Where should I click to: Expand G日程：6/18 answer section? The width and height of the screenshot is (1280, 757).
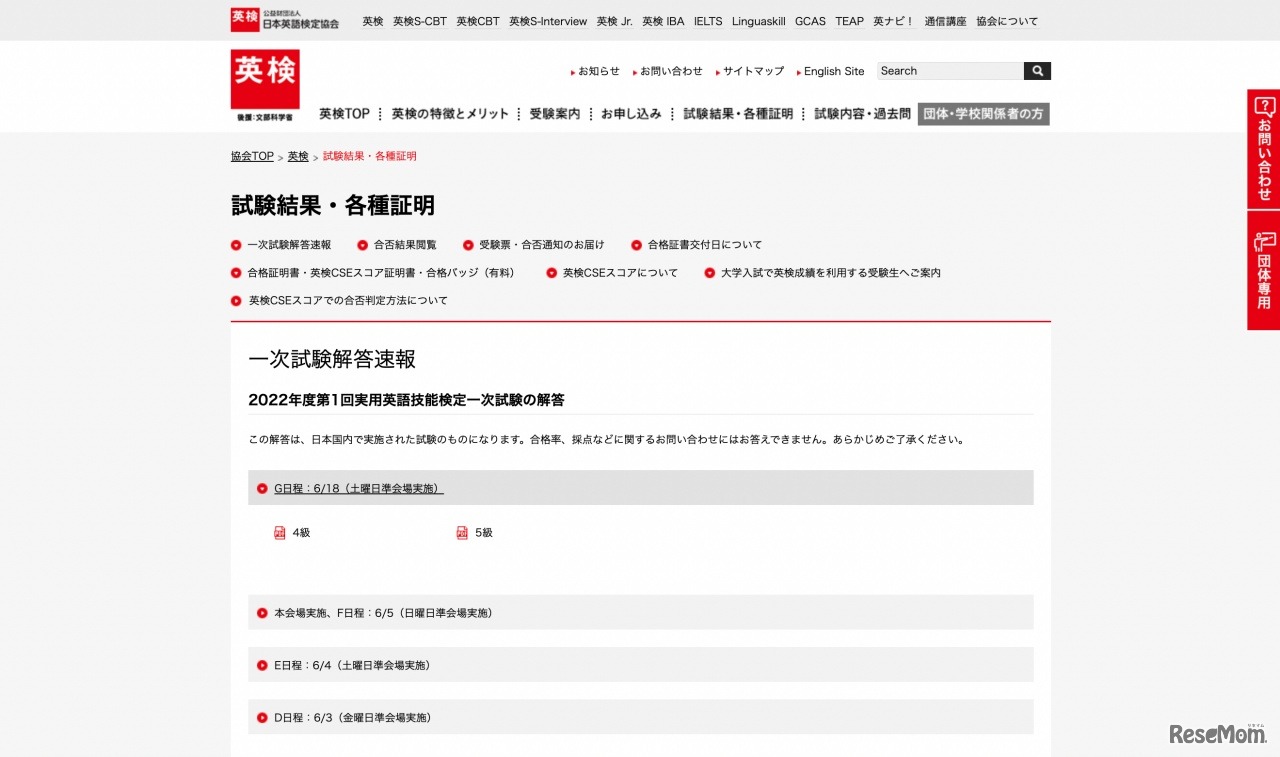(x=359, y=488)
